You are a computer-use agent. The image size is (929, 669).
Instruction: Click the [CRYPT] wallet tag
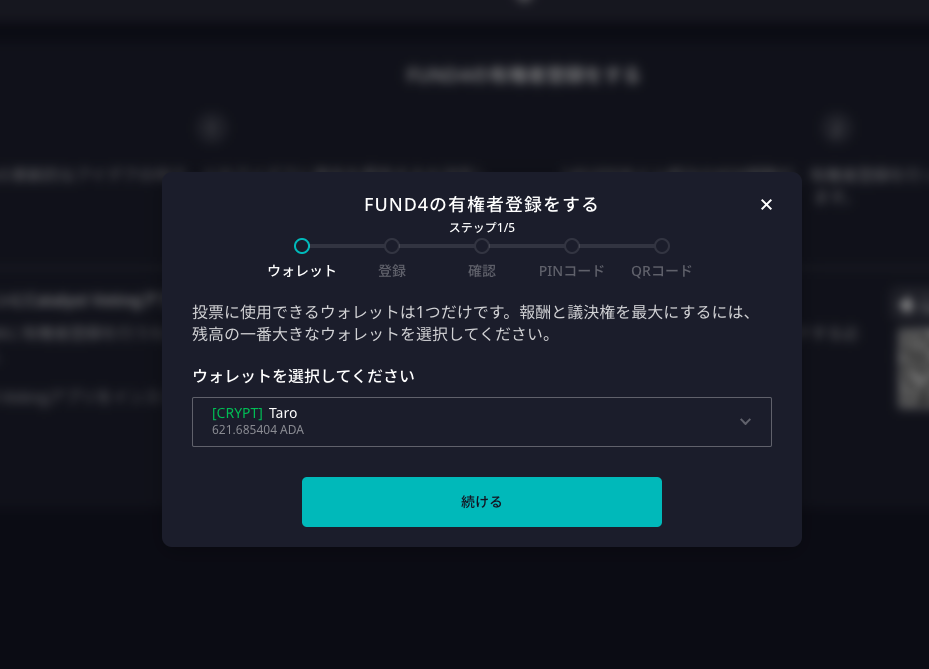pos(237,413)
